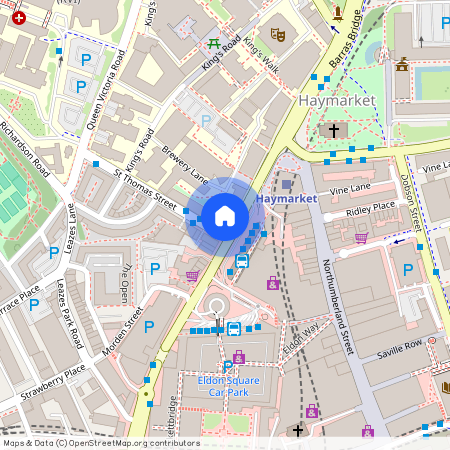Click the Dobson Street label

411,203
